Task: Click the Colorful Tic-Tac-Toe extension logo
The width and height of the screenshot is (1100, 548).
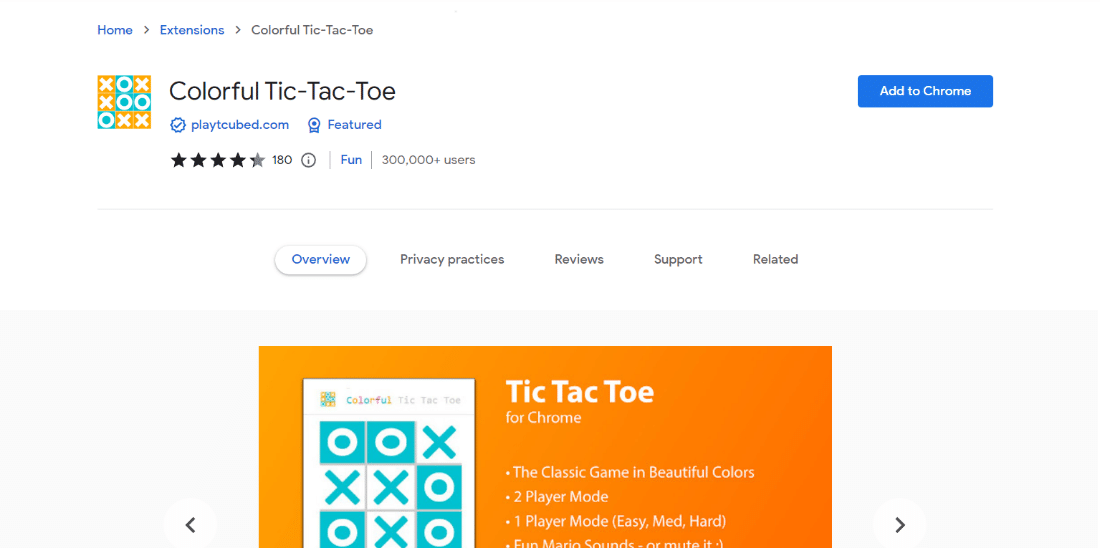Action: pos(124,102)
